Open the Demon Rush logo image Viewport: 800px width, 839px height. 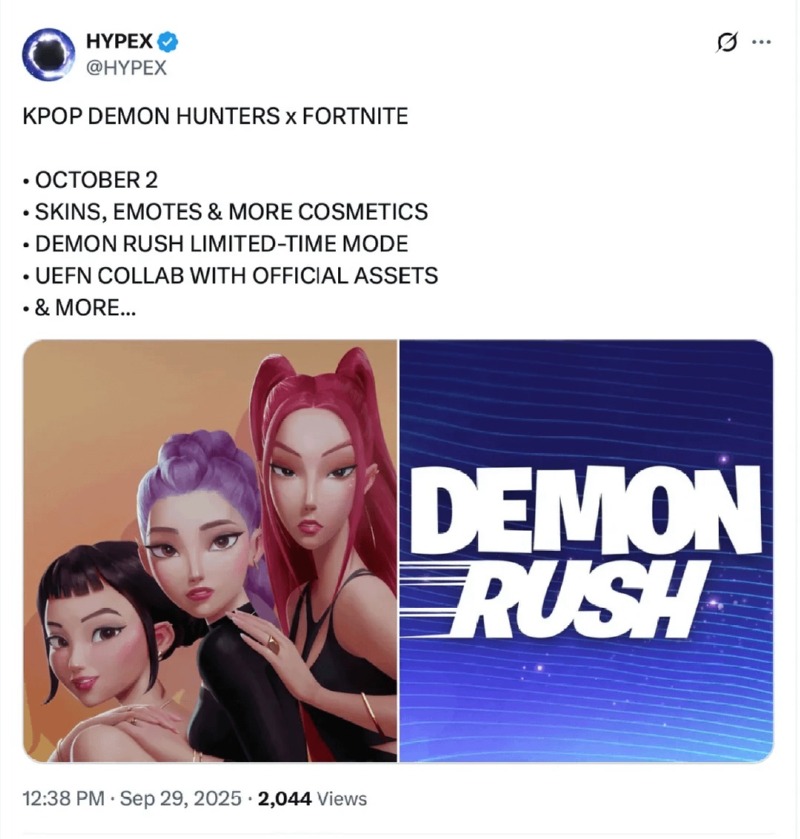[586, 551]
